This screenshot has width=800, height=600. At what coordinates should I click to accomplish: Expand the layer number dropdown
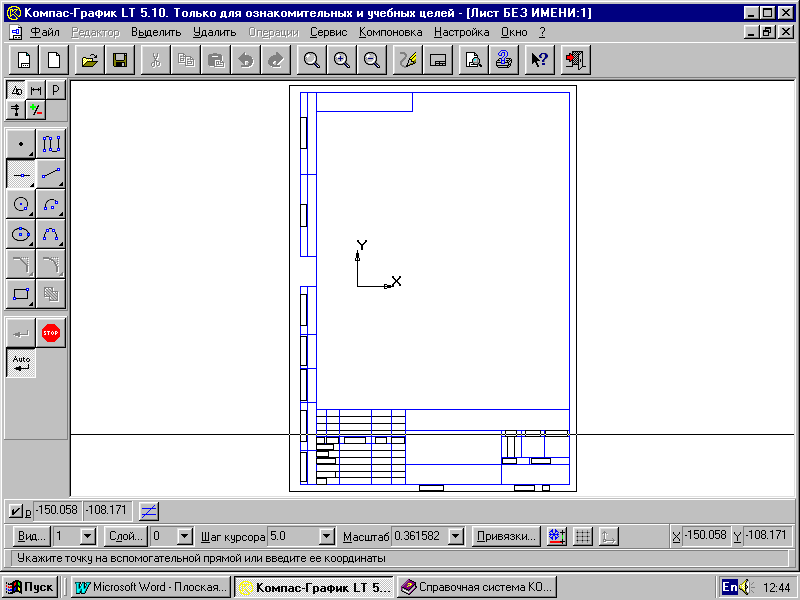tap(185, 536)
